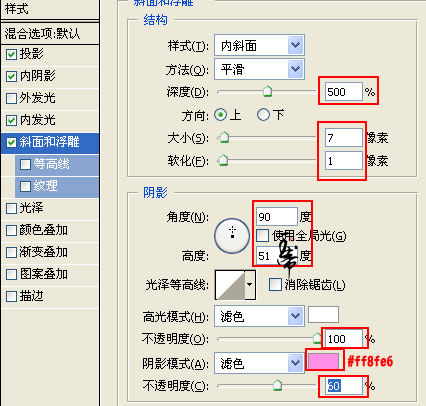The height and width of the screenshot is (406, 426).
Task: Select the 投影 row label
Action: coord(31,54)
